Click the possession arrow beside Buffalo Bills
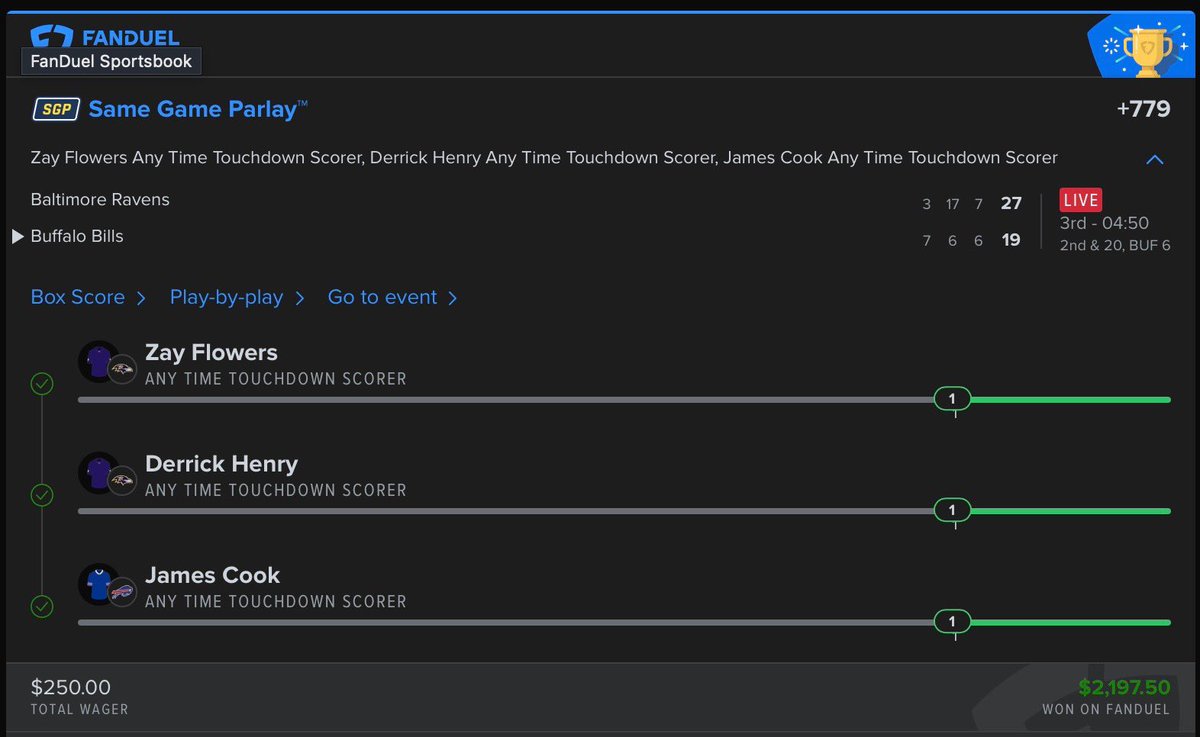 coord(17,237)
